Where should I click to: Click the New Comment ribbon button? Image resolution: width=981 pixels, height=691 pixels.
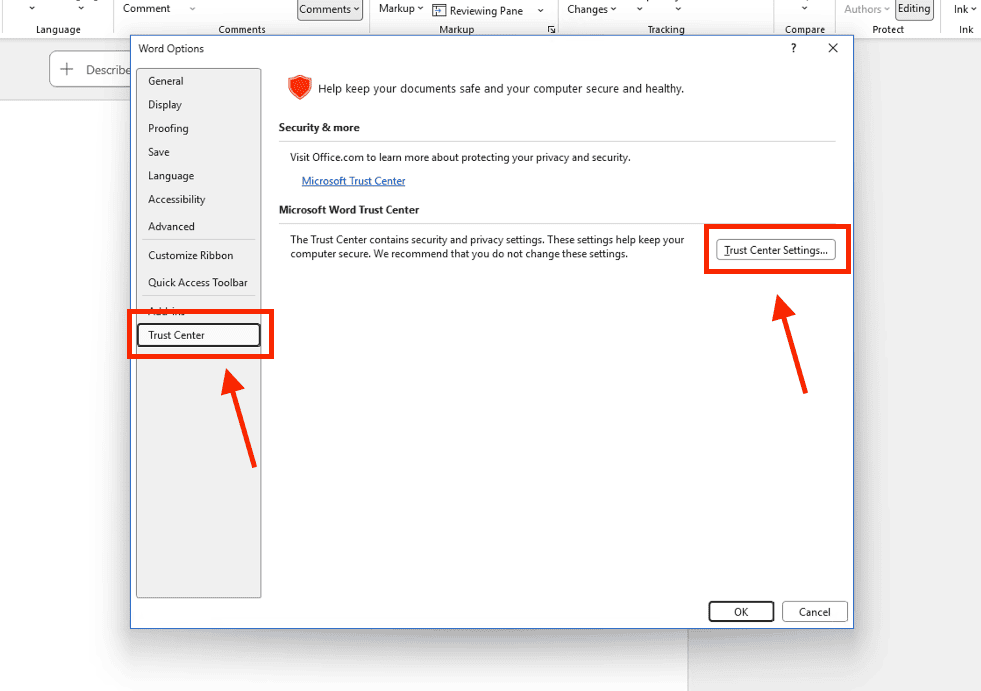[x=146, y=8]
